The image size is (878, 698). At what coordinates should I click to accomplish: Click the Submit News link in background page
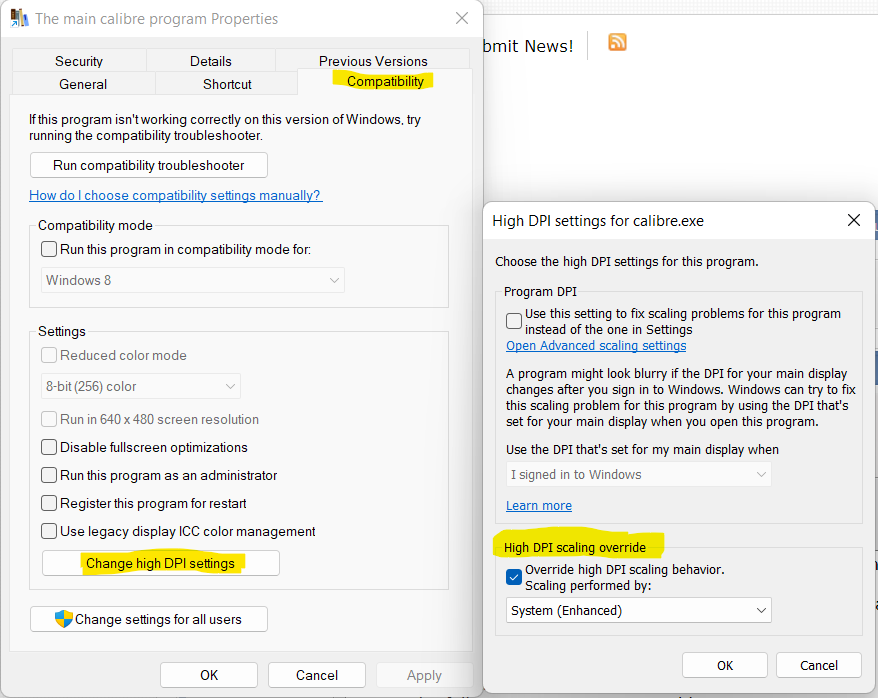[528, 46]
